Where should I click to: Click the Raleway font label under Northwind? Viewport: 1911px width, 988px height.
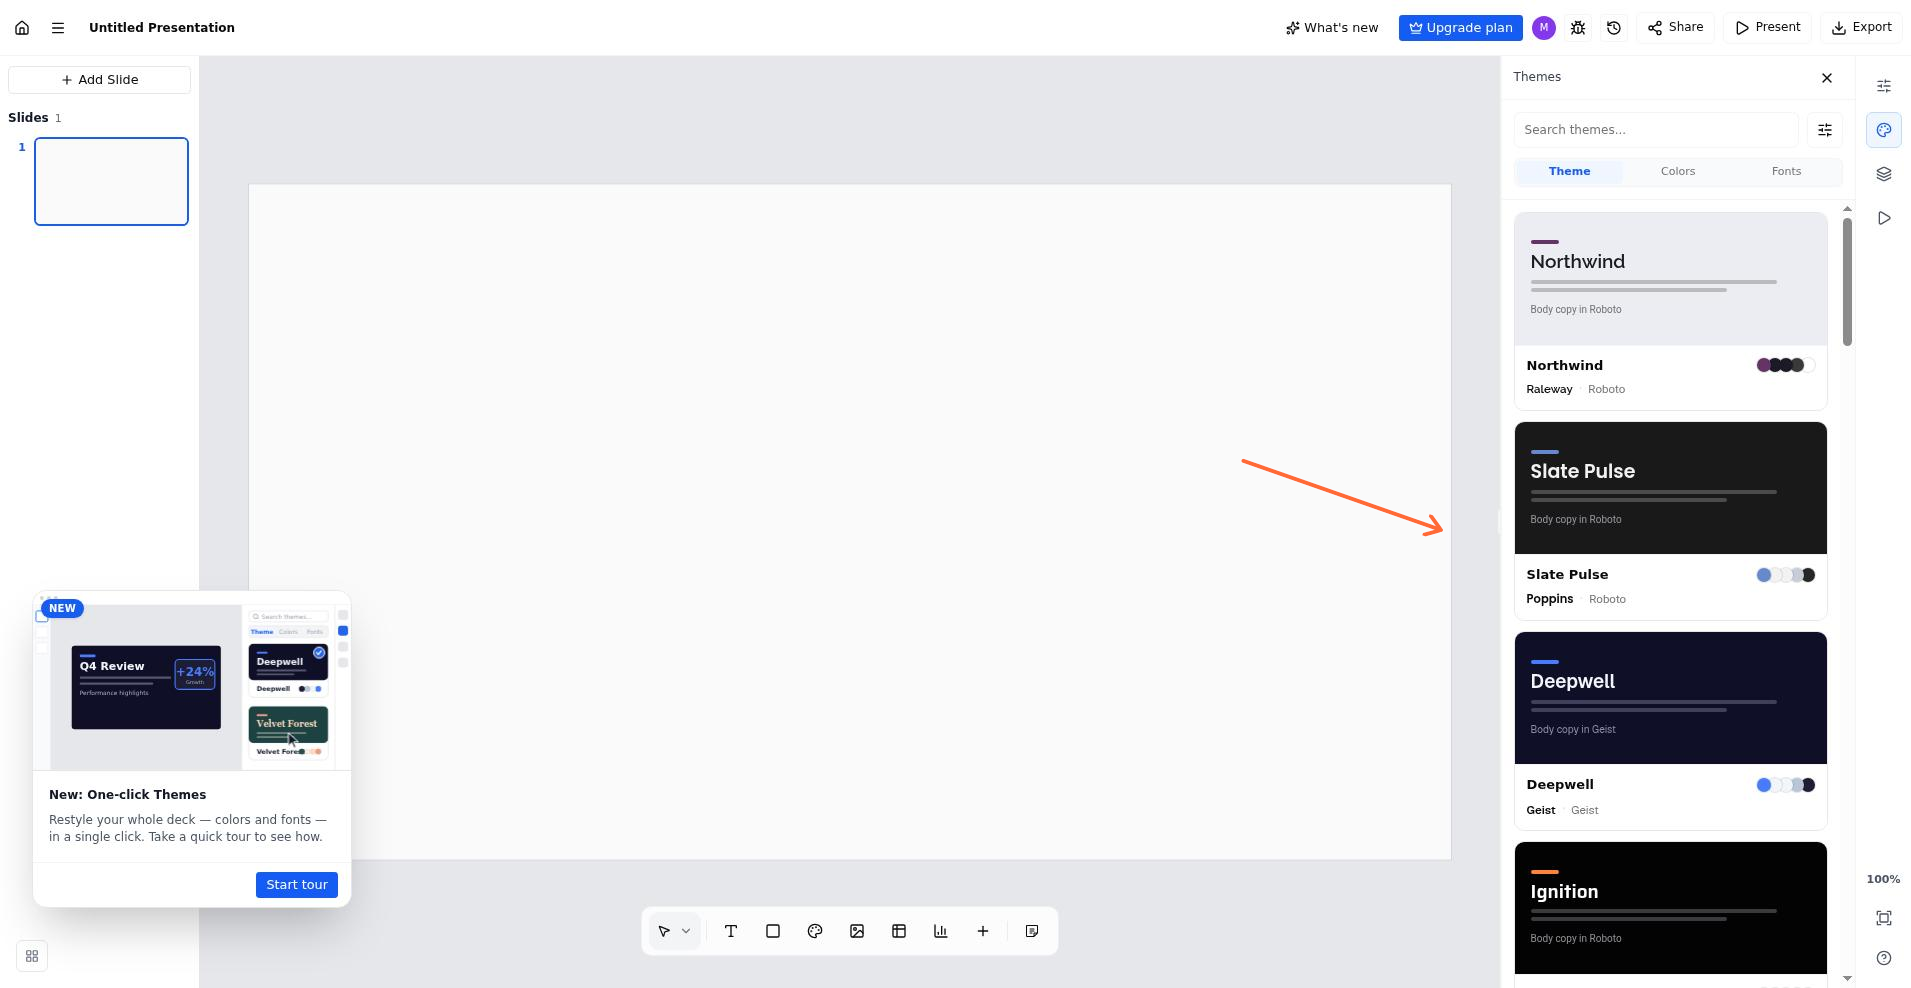[1549, 389]
